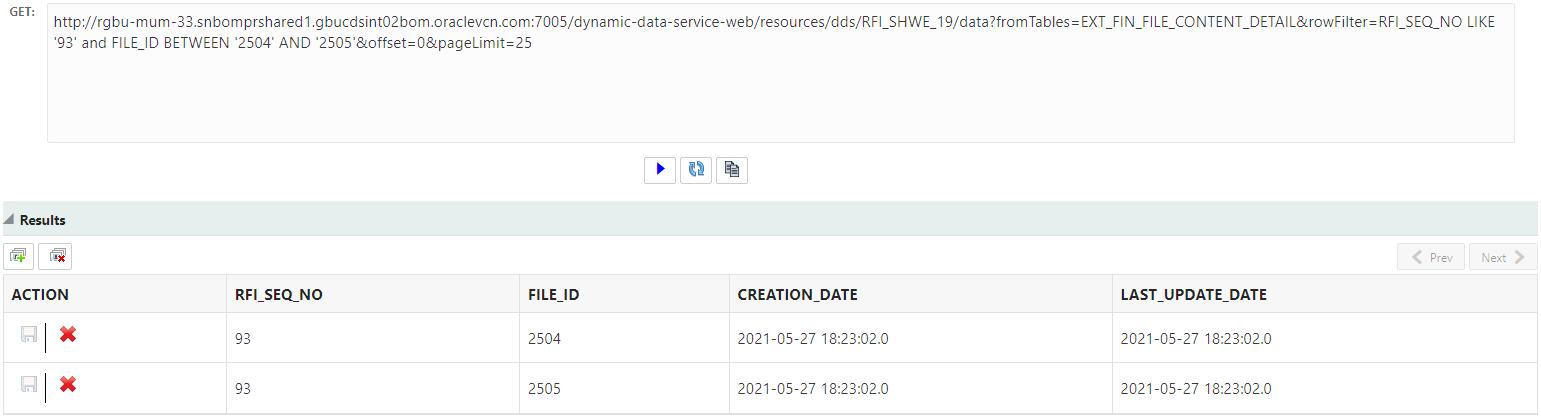This screenshot has height=417, width=1541.
Task: Click inside the GET URL text area
Action: (x=780, y=73)
